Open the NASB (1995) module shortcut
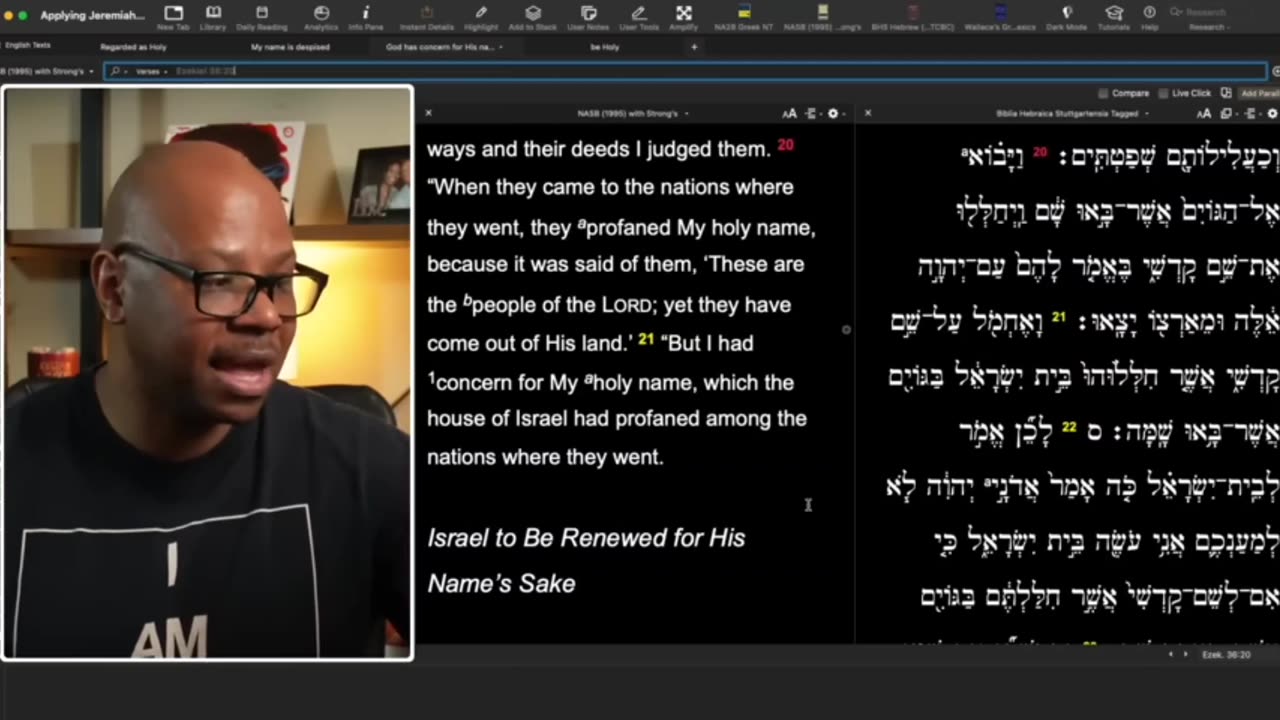Image resolution: width=1280 pixels, height=720 pixels. [822, 17]
